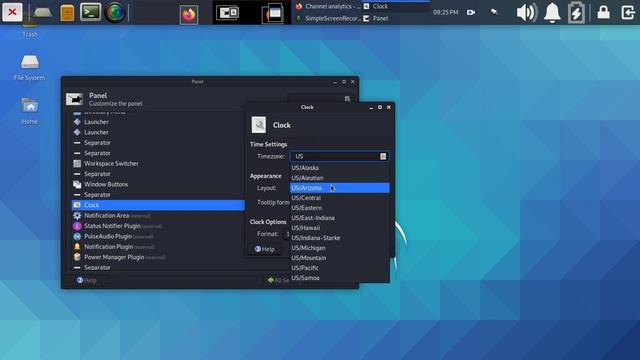Click the Timezone text field

coord(339,156)
